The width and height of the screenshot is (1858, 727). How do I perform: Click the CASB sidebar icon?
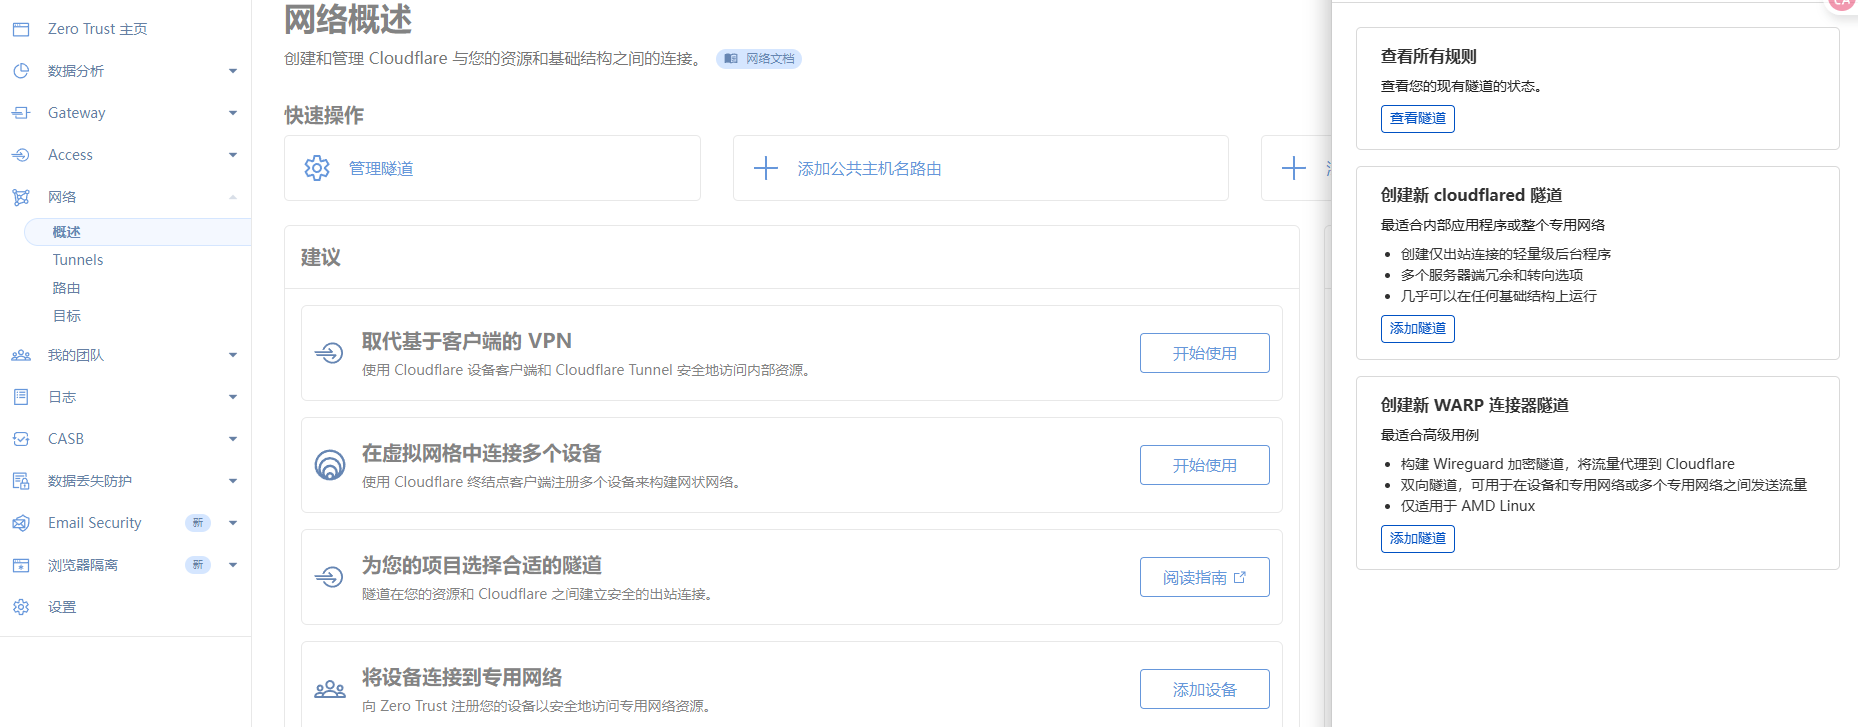pyautogui.click(x=21, y=439)
